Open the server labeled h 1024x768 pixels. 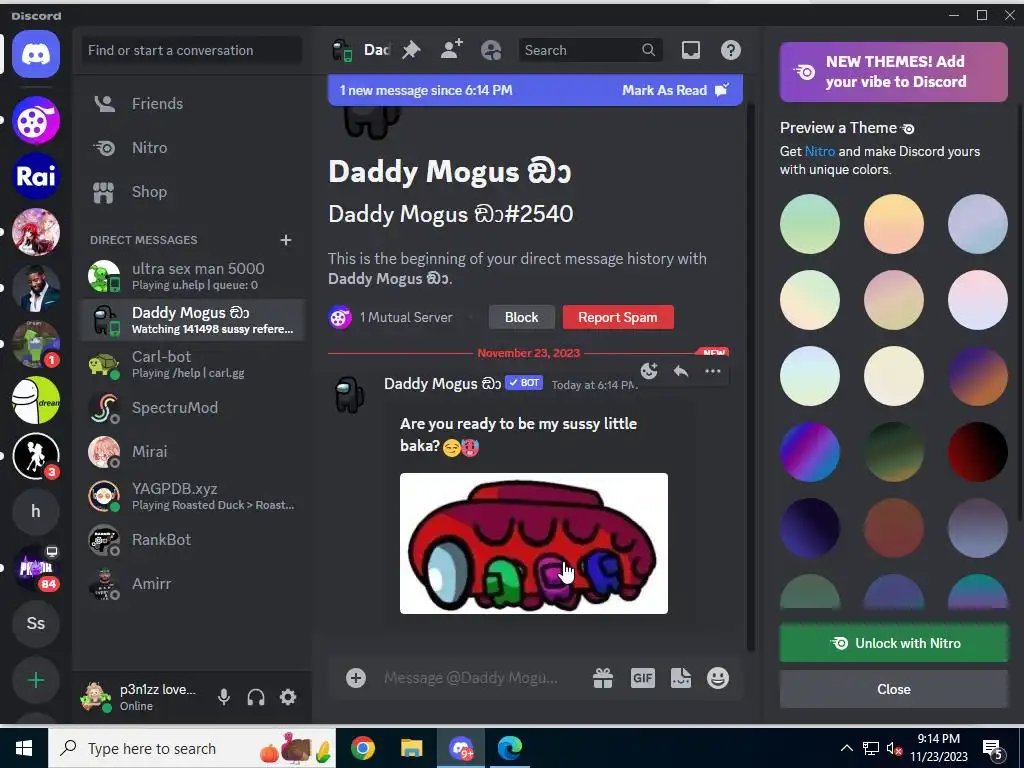point(36,511)
